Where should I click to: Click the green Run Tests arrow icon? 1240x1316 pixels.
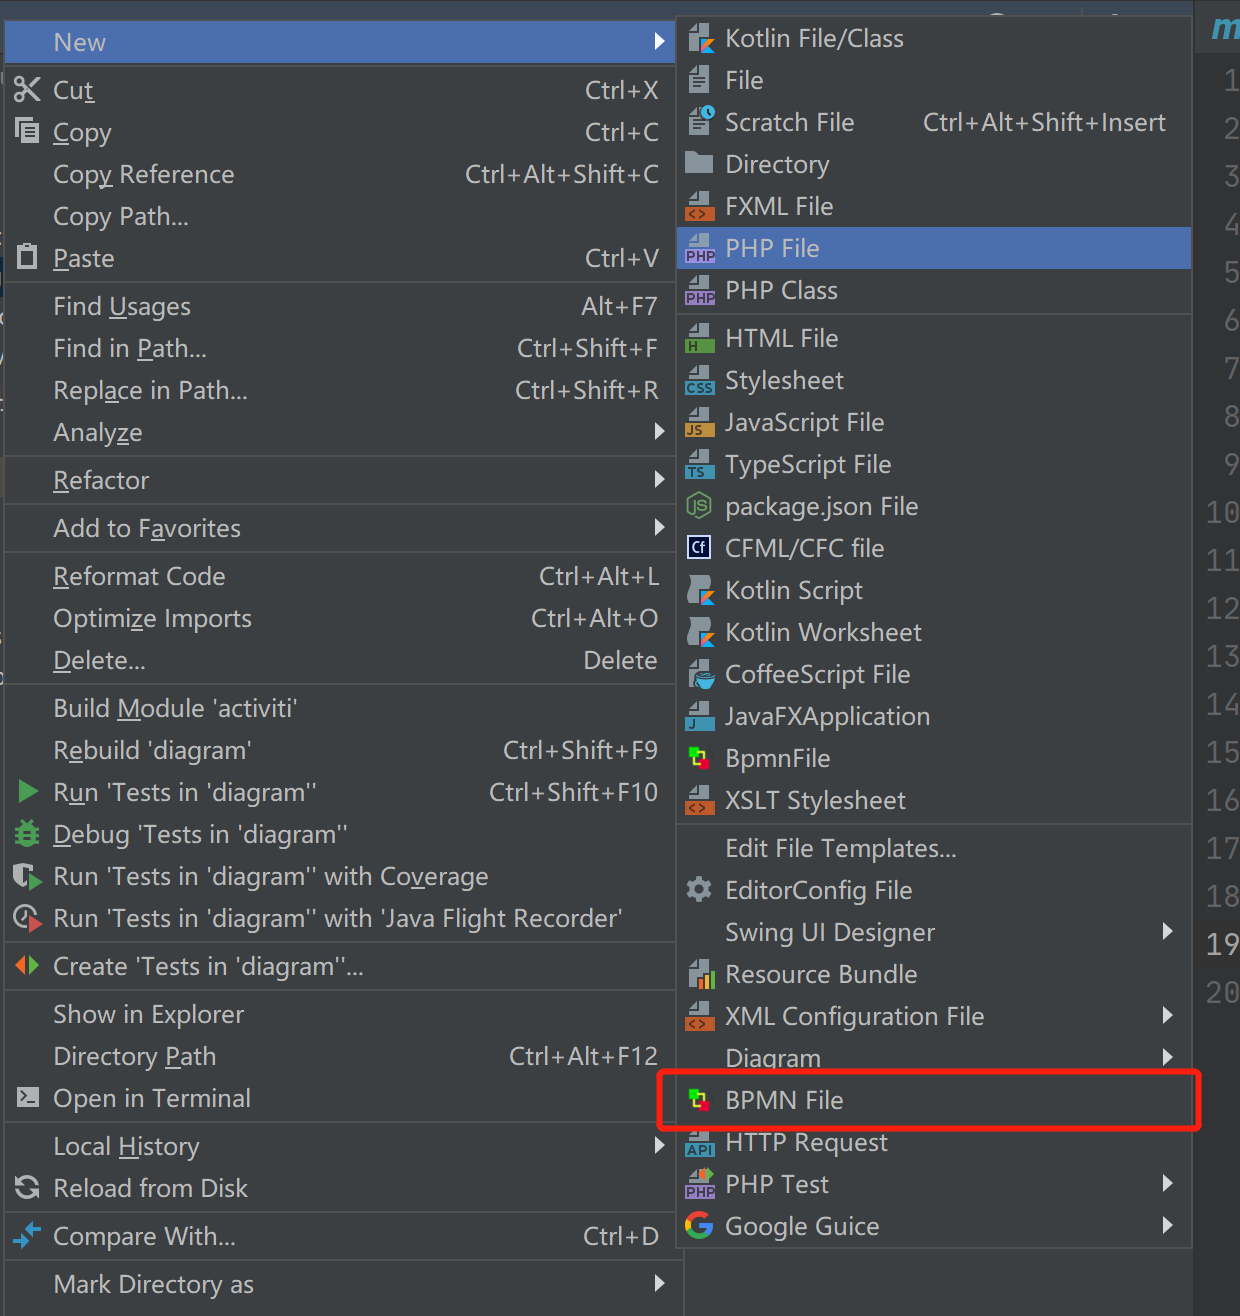point(28,792)
